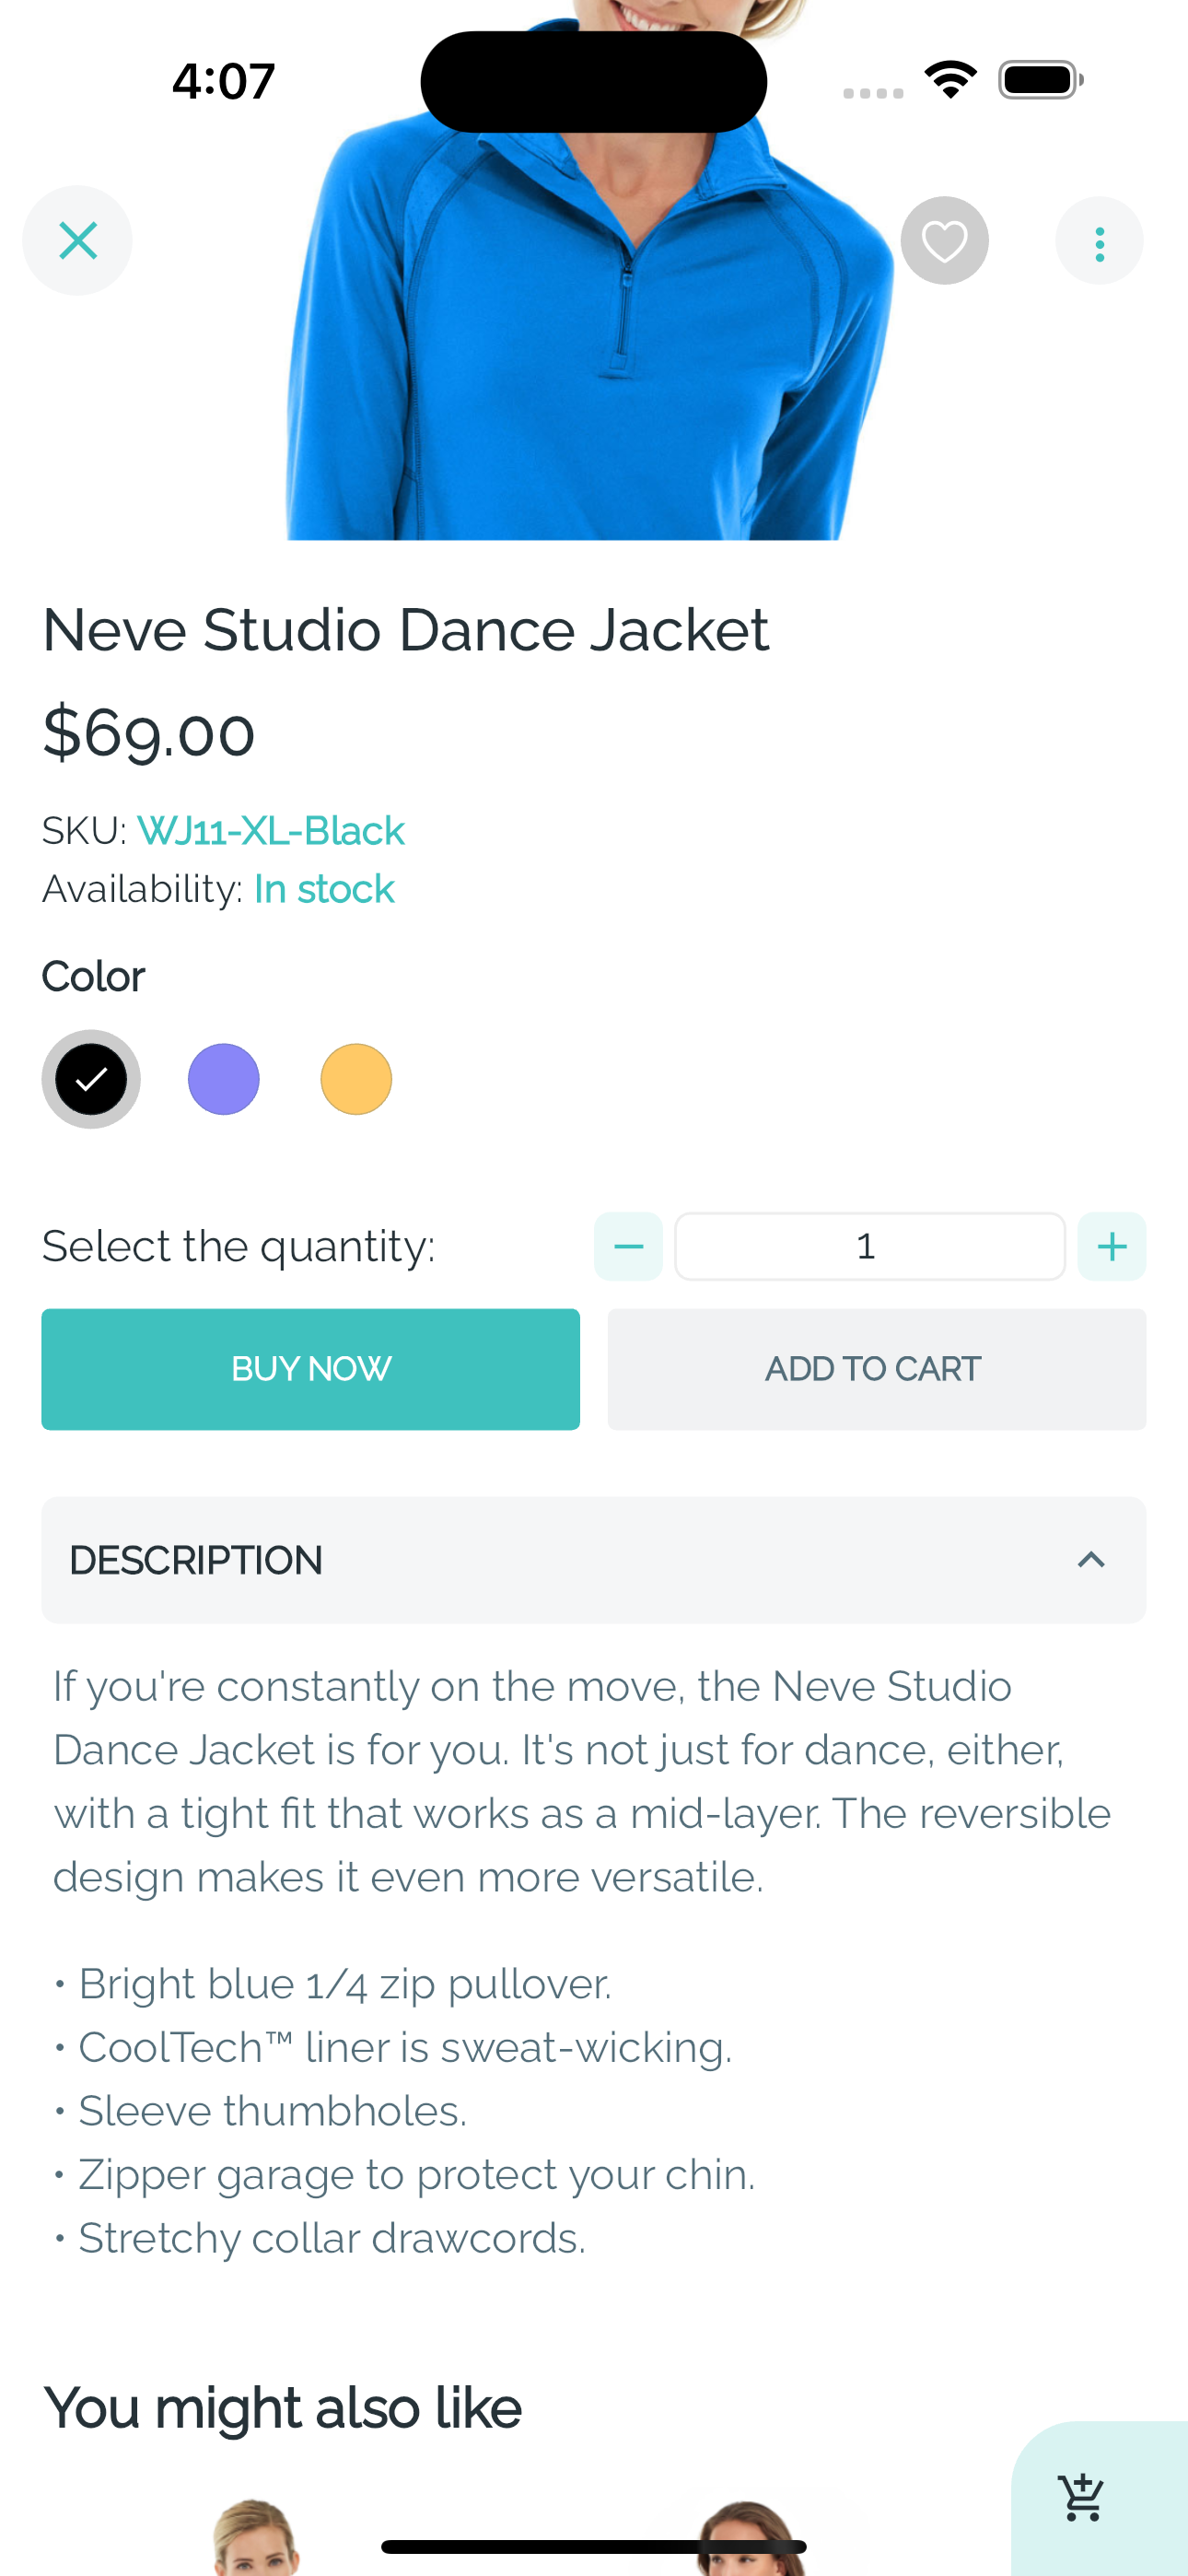Increase quantity with the plus button

(x=1111, y=1246)
